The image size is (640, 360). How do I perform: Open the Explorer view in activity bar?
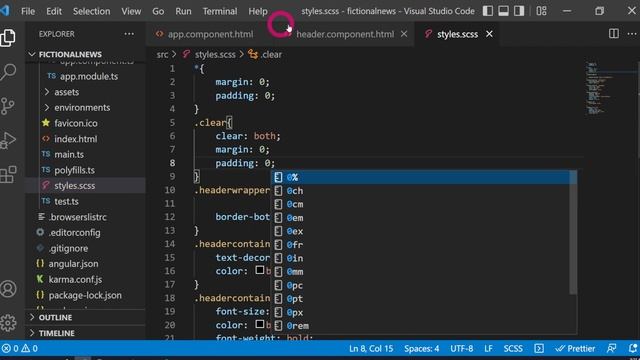click(8, 38)
